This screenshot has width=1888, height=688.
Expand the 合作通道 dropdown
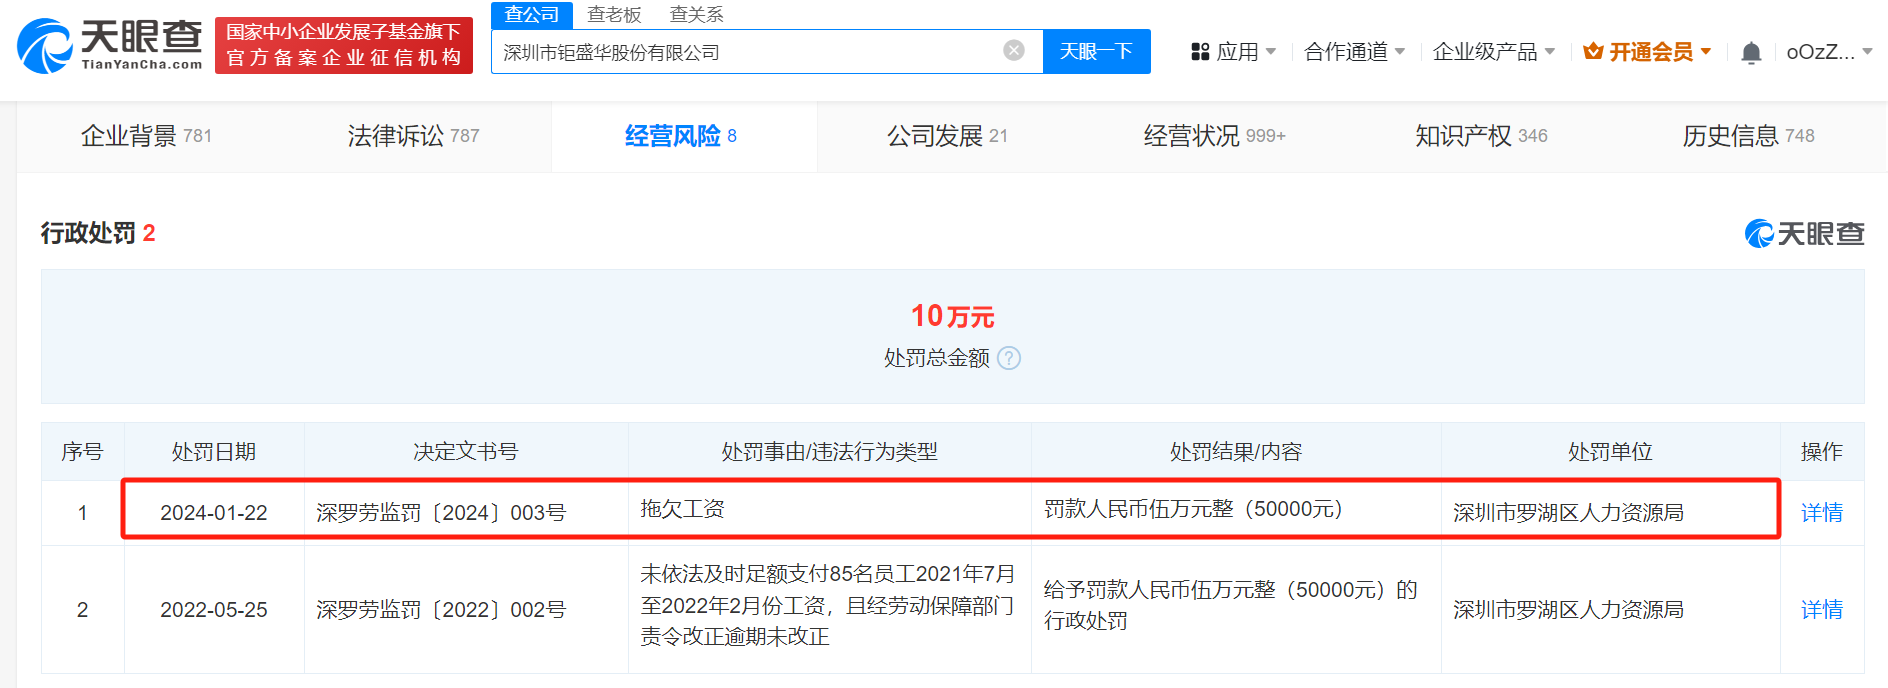1355,52
